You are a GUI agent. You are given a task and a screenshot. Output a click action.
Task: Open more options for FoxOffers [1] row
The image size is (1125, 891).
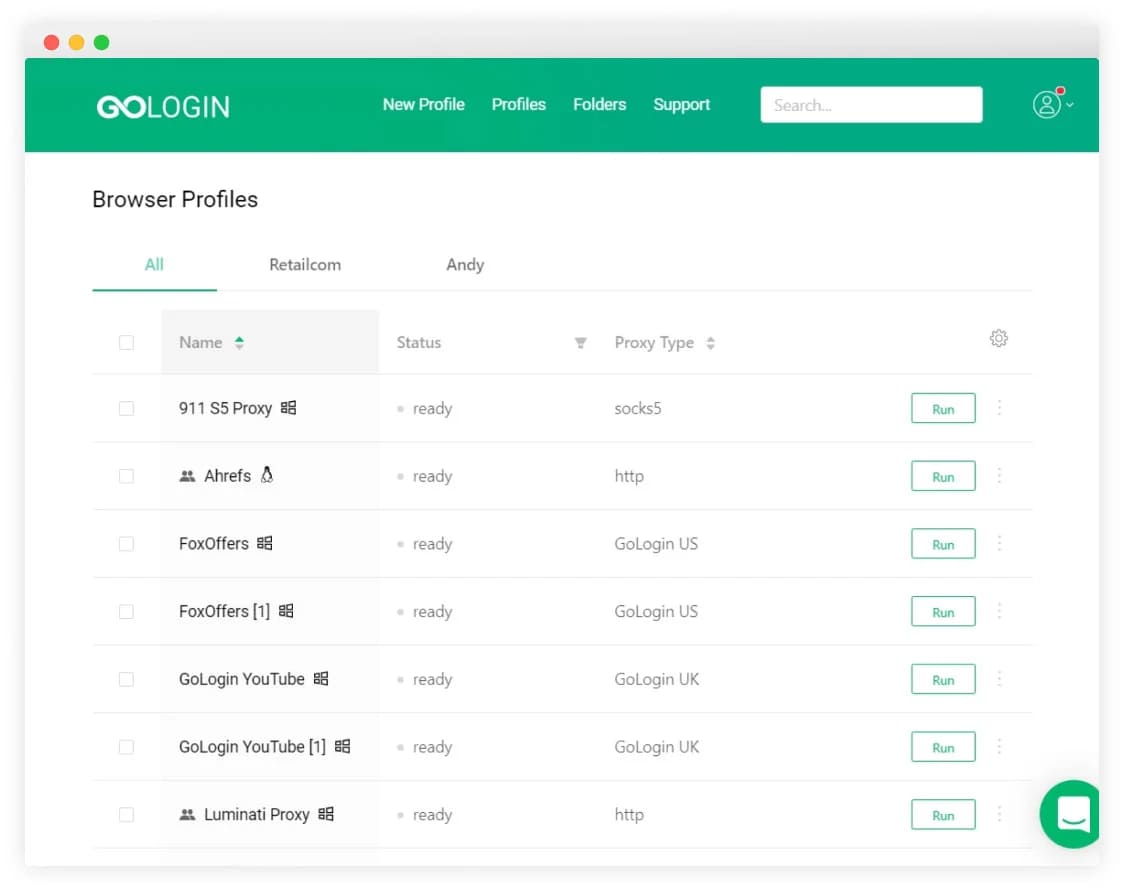pyautogui.click(x=999, y=610)
